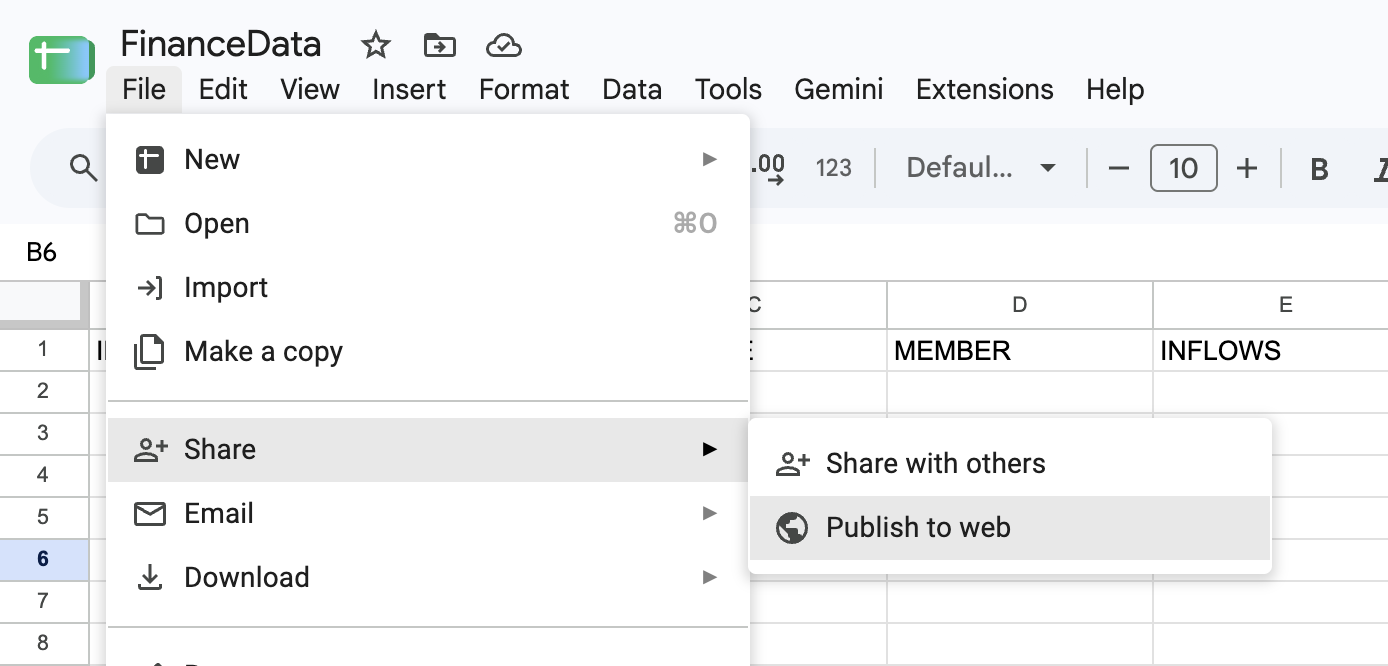Open the Format menu
Viewport: 1388px width, 666px height.
[x=524, y=89]
